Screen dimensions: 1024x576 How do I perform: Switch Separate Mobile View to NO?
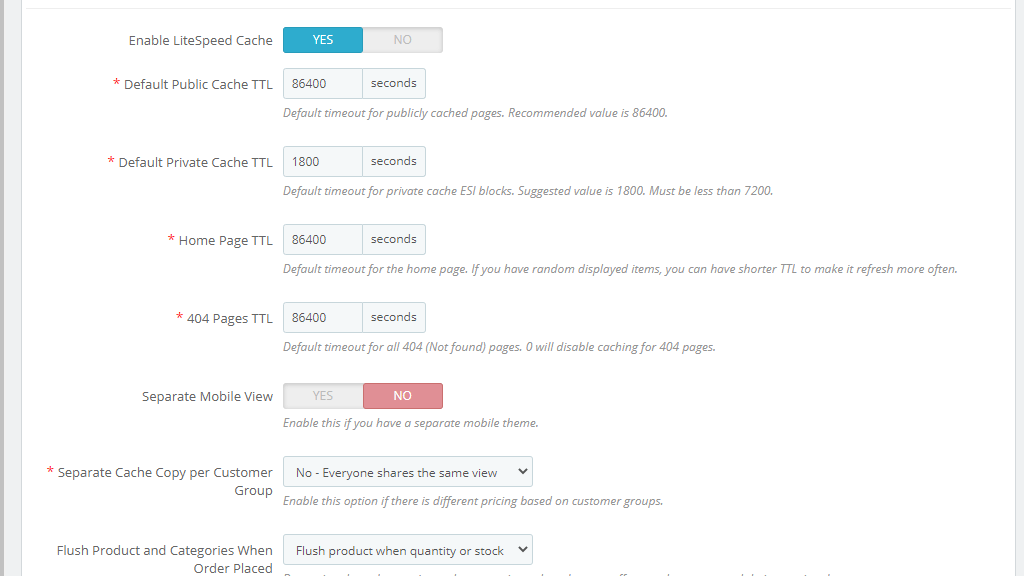402,396
